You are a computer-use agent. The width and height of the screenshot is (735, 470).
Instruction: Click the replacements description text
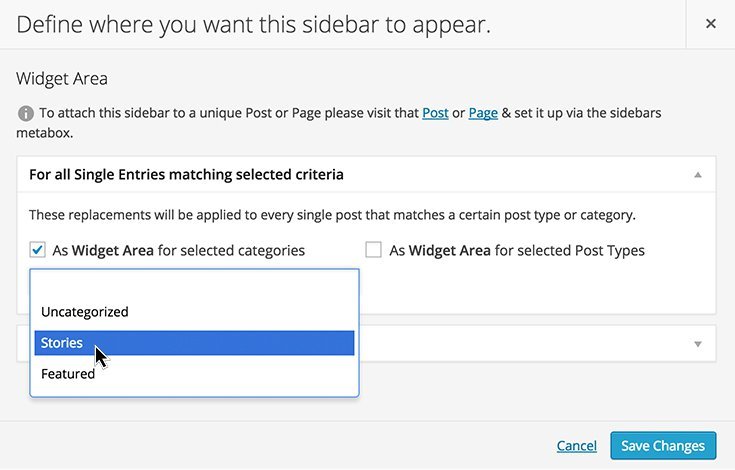tap(332, 215)
